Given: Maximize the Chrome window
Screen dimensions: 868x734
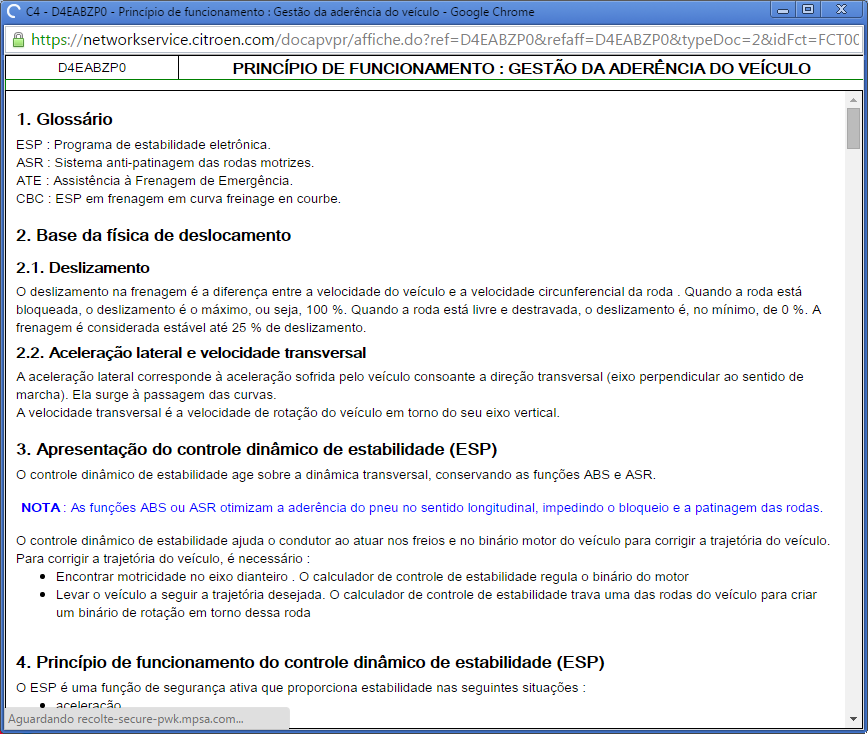Looking at the screenshot, I should tap(808, 9).
